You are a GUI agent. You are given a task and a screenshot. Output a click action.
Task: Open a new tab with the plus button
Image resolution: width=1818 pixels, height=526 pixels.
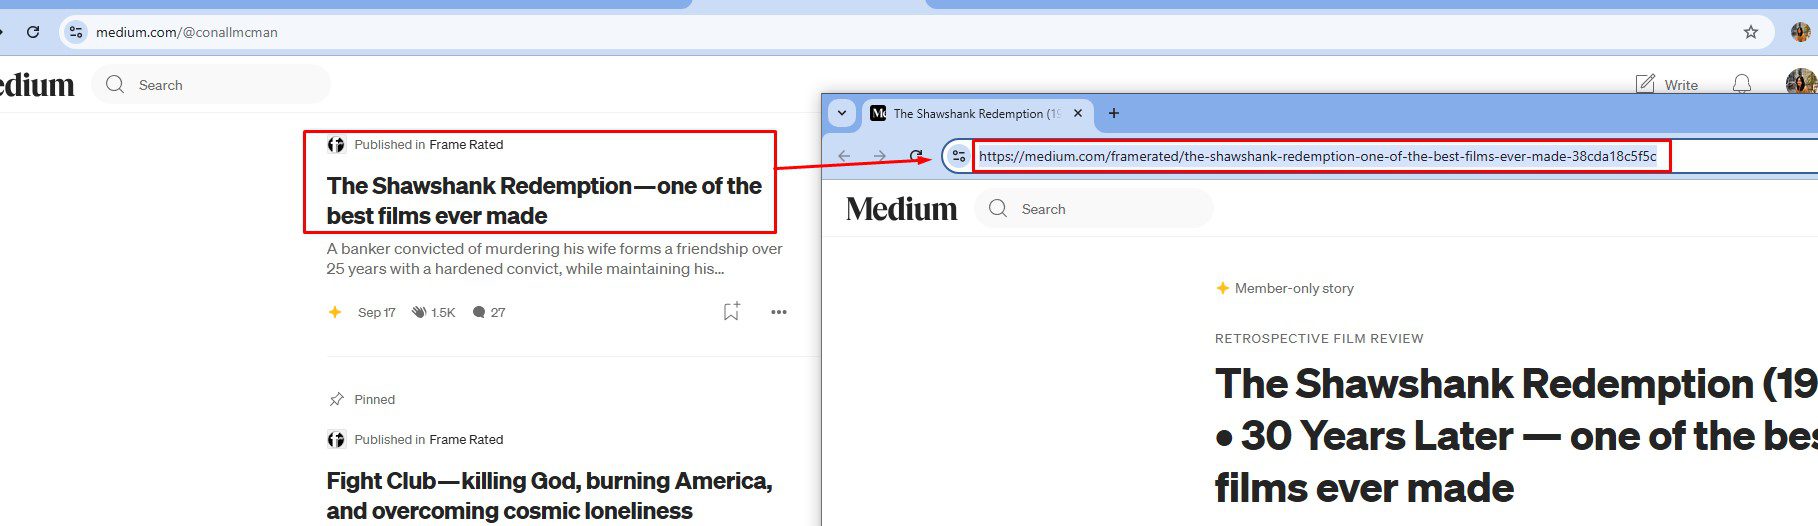point(1113,113)
